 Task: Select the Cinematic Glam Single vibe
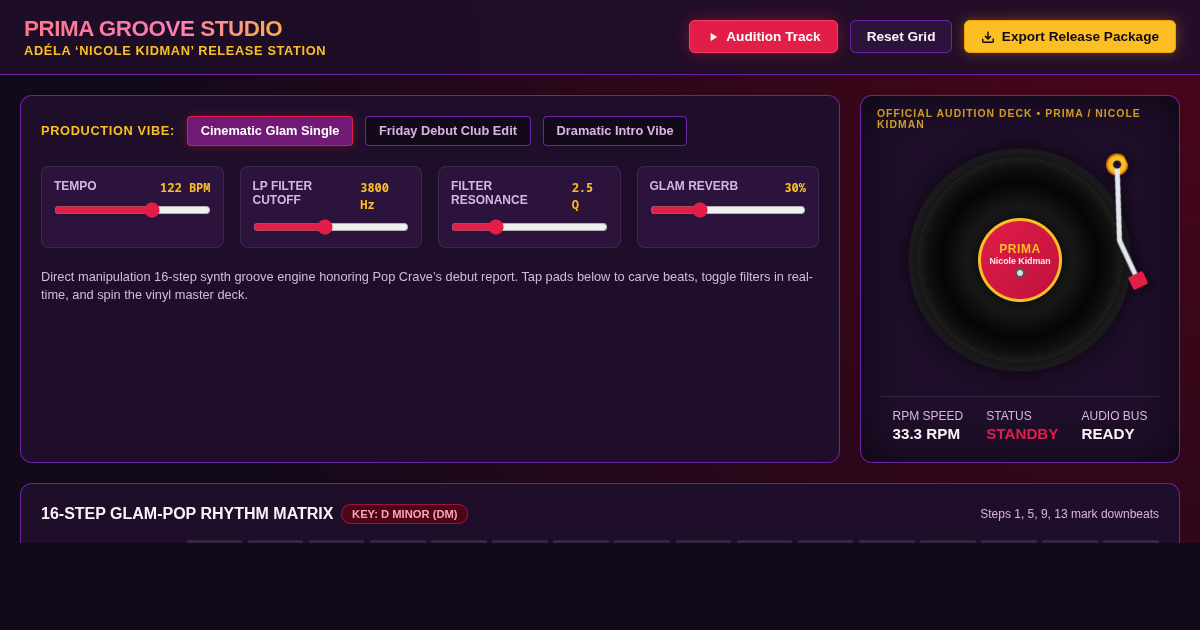coord(270,131)
